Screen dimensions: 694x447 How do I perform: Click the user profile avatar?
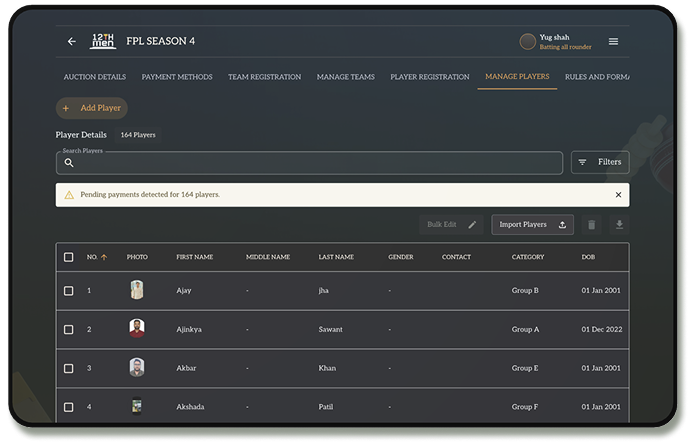(x=527, y=42)
